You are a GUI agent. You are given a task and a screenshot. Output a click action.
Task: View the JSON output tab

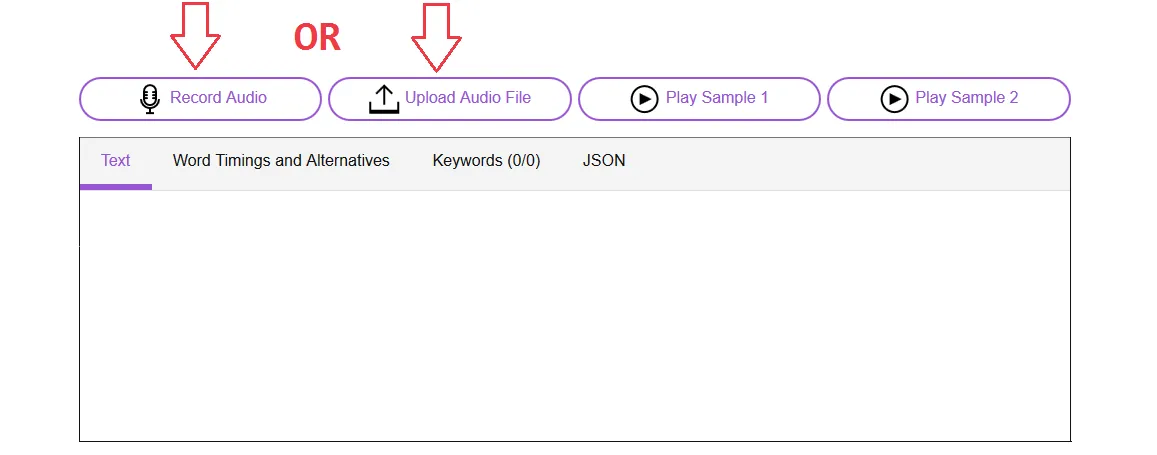(x=604, y=161)
